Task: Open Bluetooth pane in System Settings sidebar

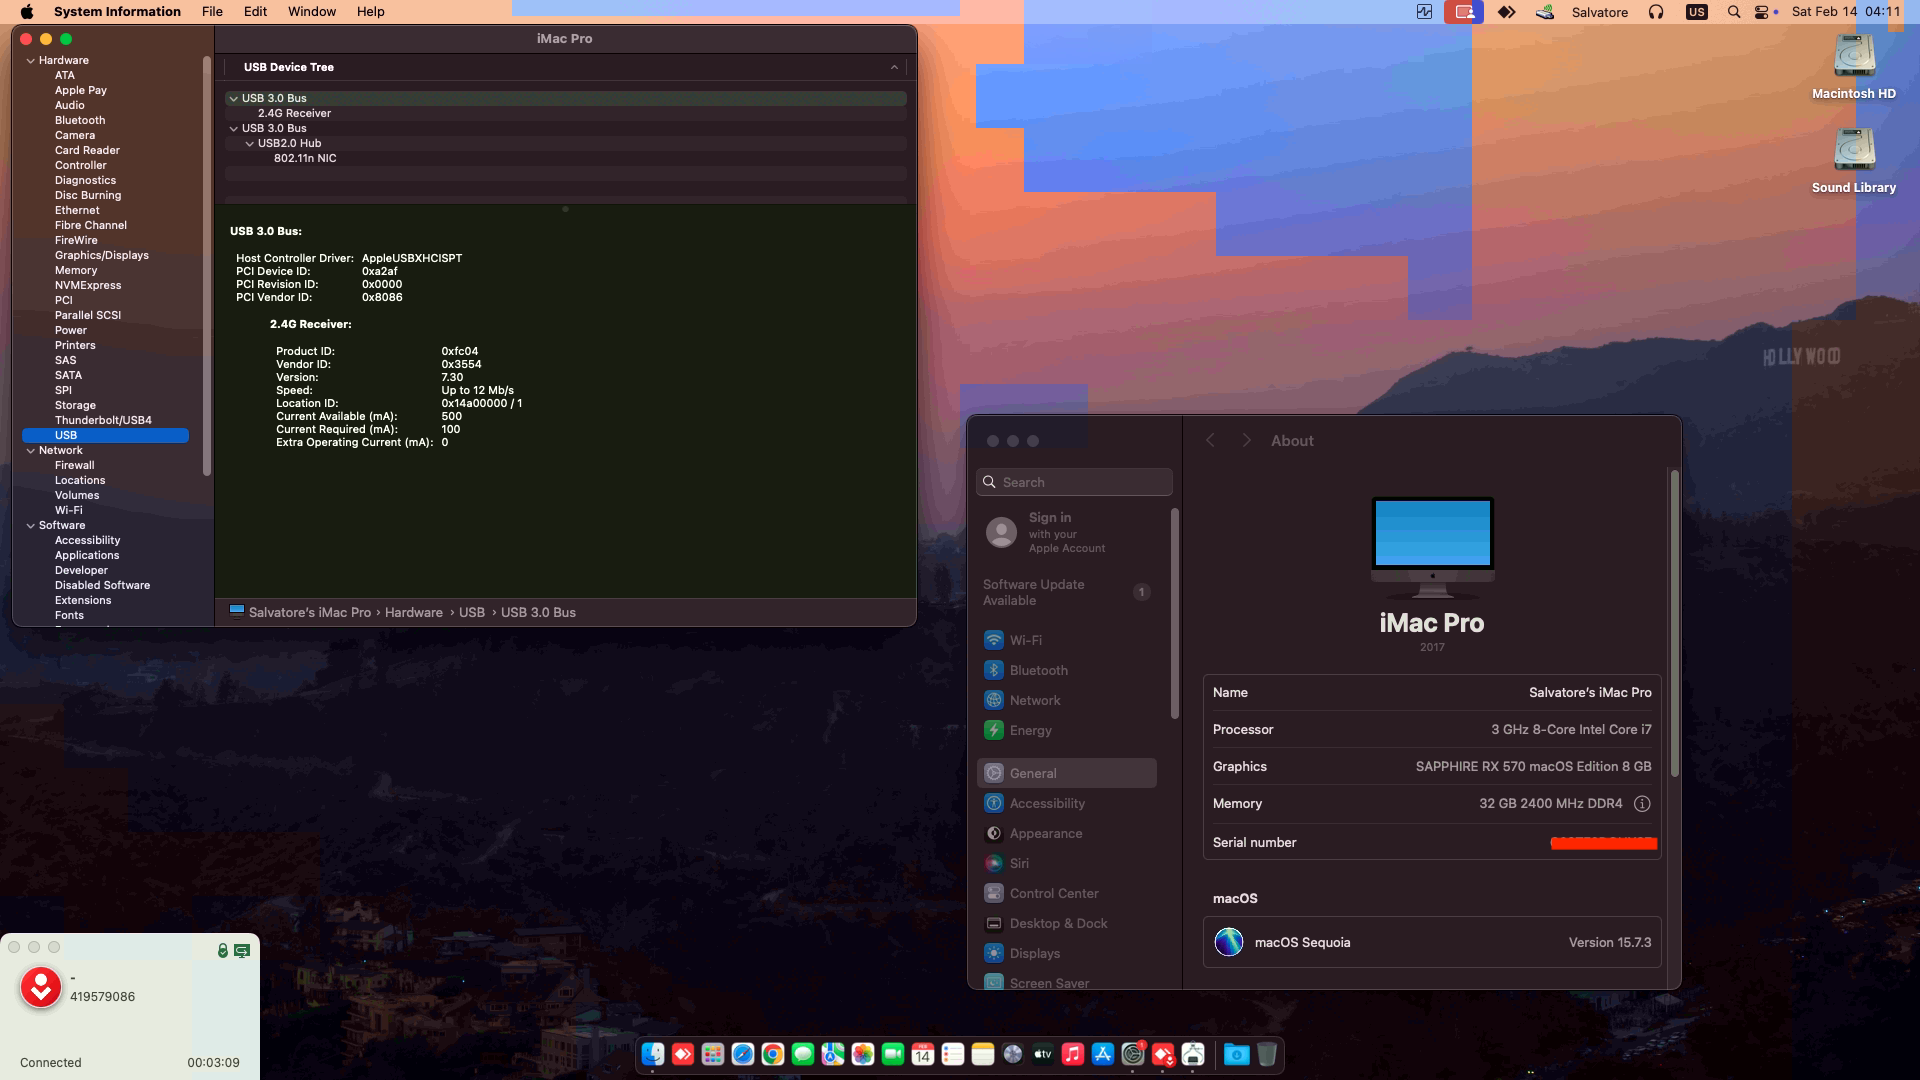Action: click(x=1068, y=670)
